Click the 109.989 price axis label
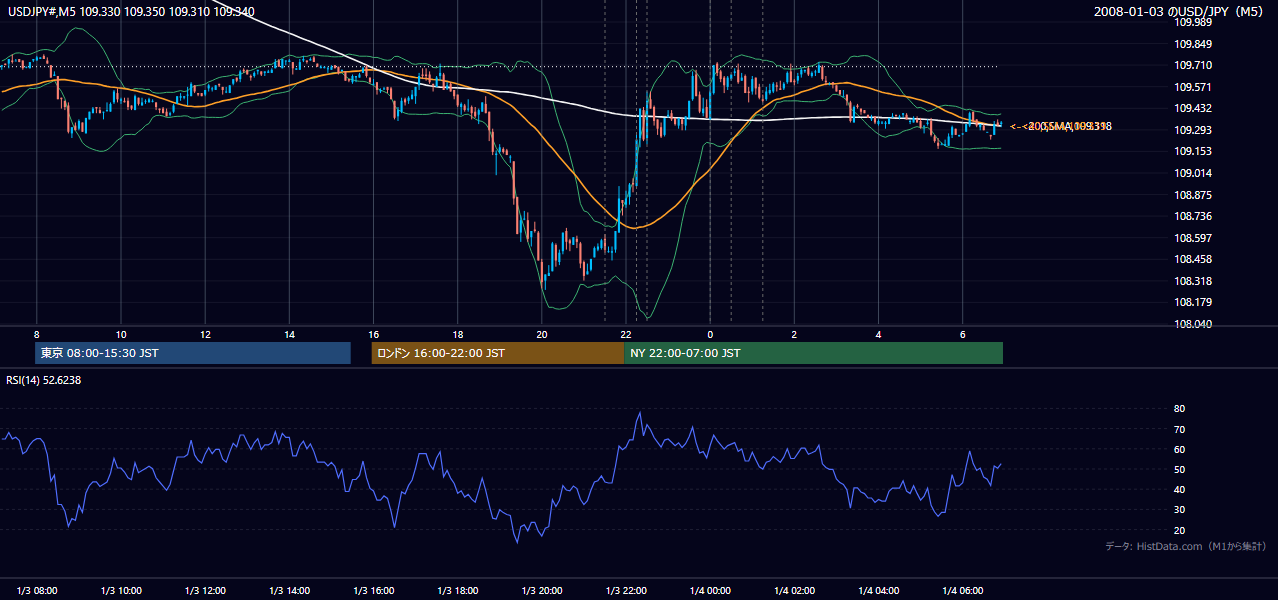 click(x=1193, y=22)
